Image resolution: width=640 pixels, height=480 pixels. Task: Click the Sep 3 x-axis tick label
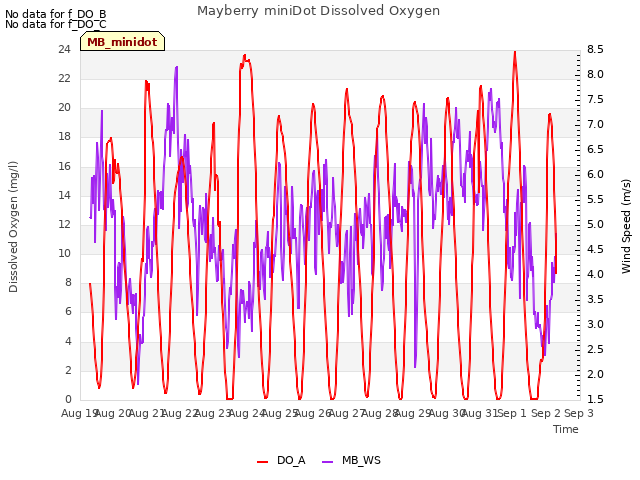pos(579,413)
